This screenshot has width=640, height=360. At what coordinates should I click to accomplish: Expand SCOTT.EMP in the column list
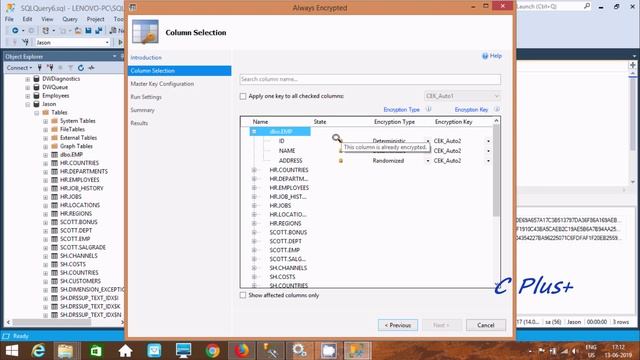pos(254,250)
